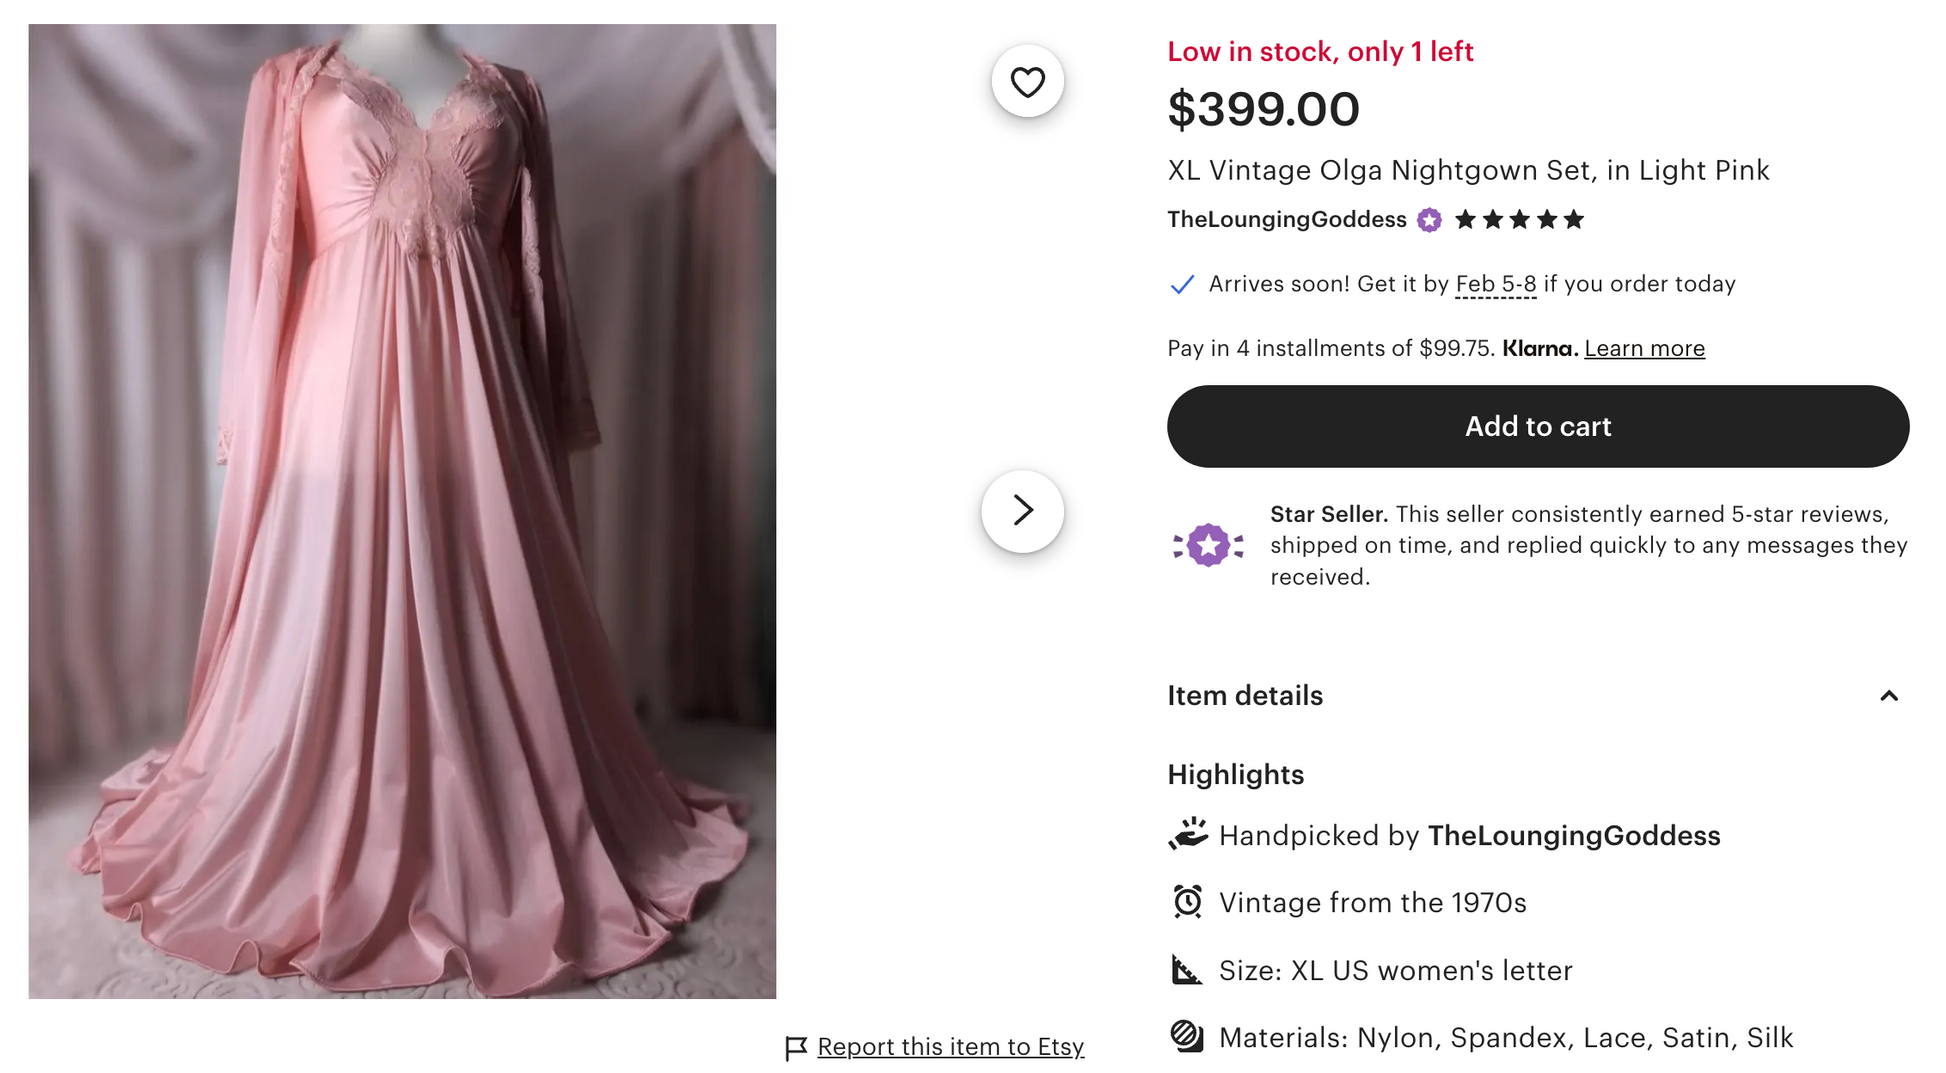
Task: Add the nightgown set to cart
Action: coord(1537,427)
